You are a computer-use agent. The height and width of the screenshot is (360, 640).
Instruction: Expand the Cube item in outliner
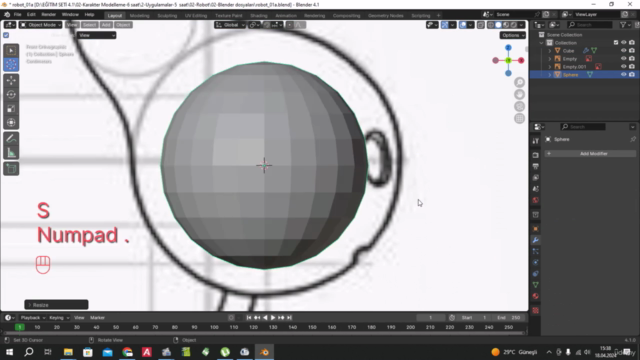click(x=549, y=51)
